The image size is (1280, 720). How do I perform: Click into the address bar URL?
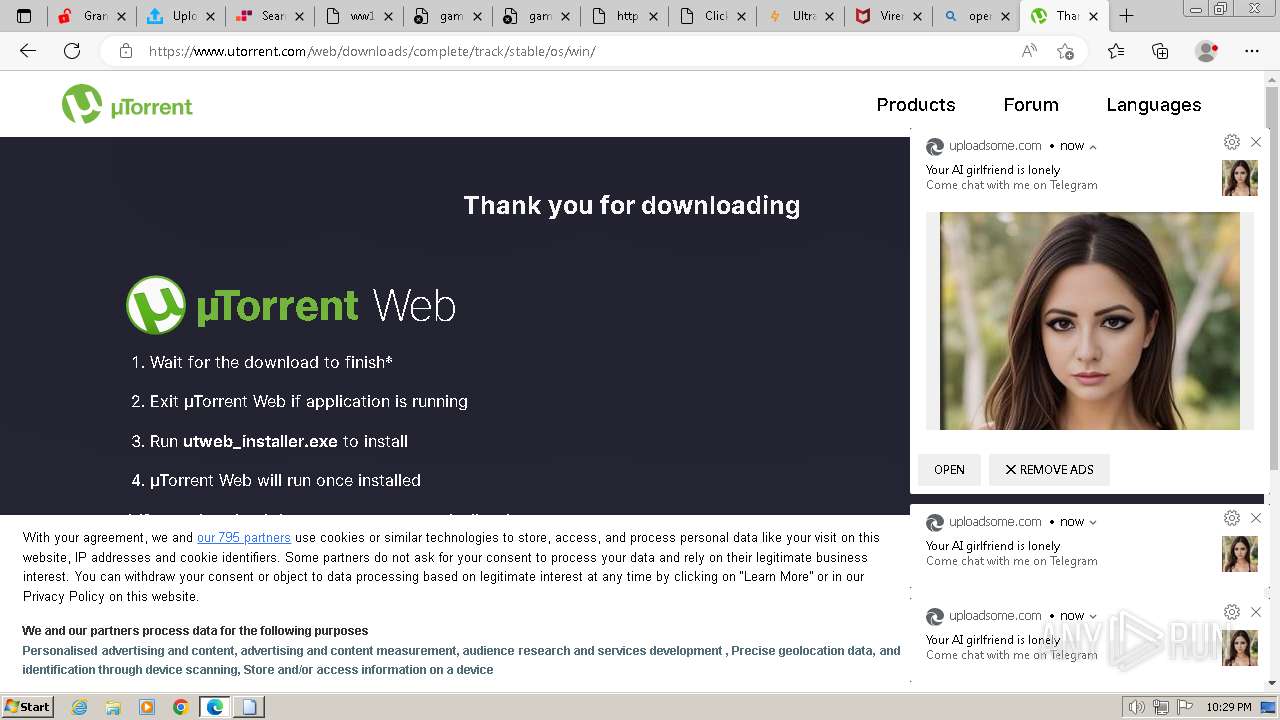point(372,51)
